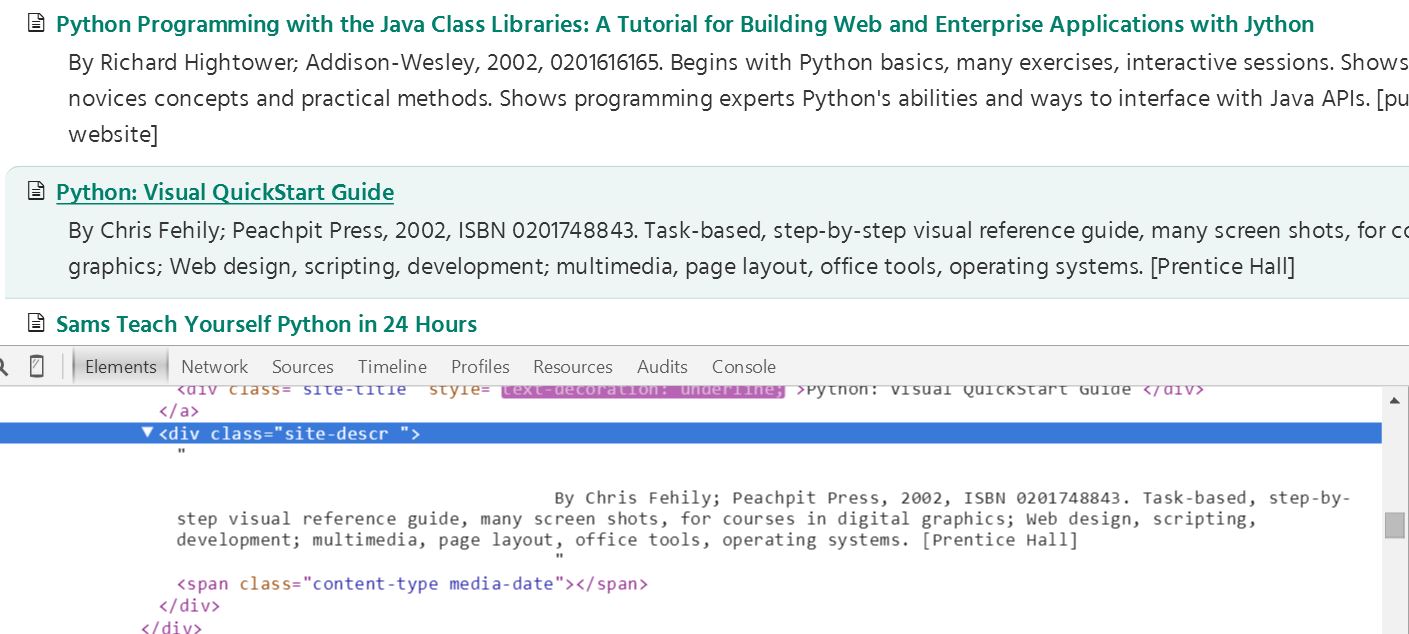1409x634 pixels.
Task: Collapse the div class site-descr node
Action: click(x=148, y=433)
